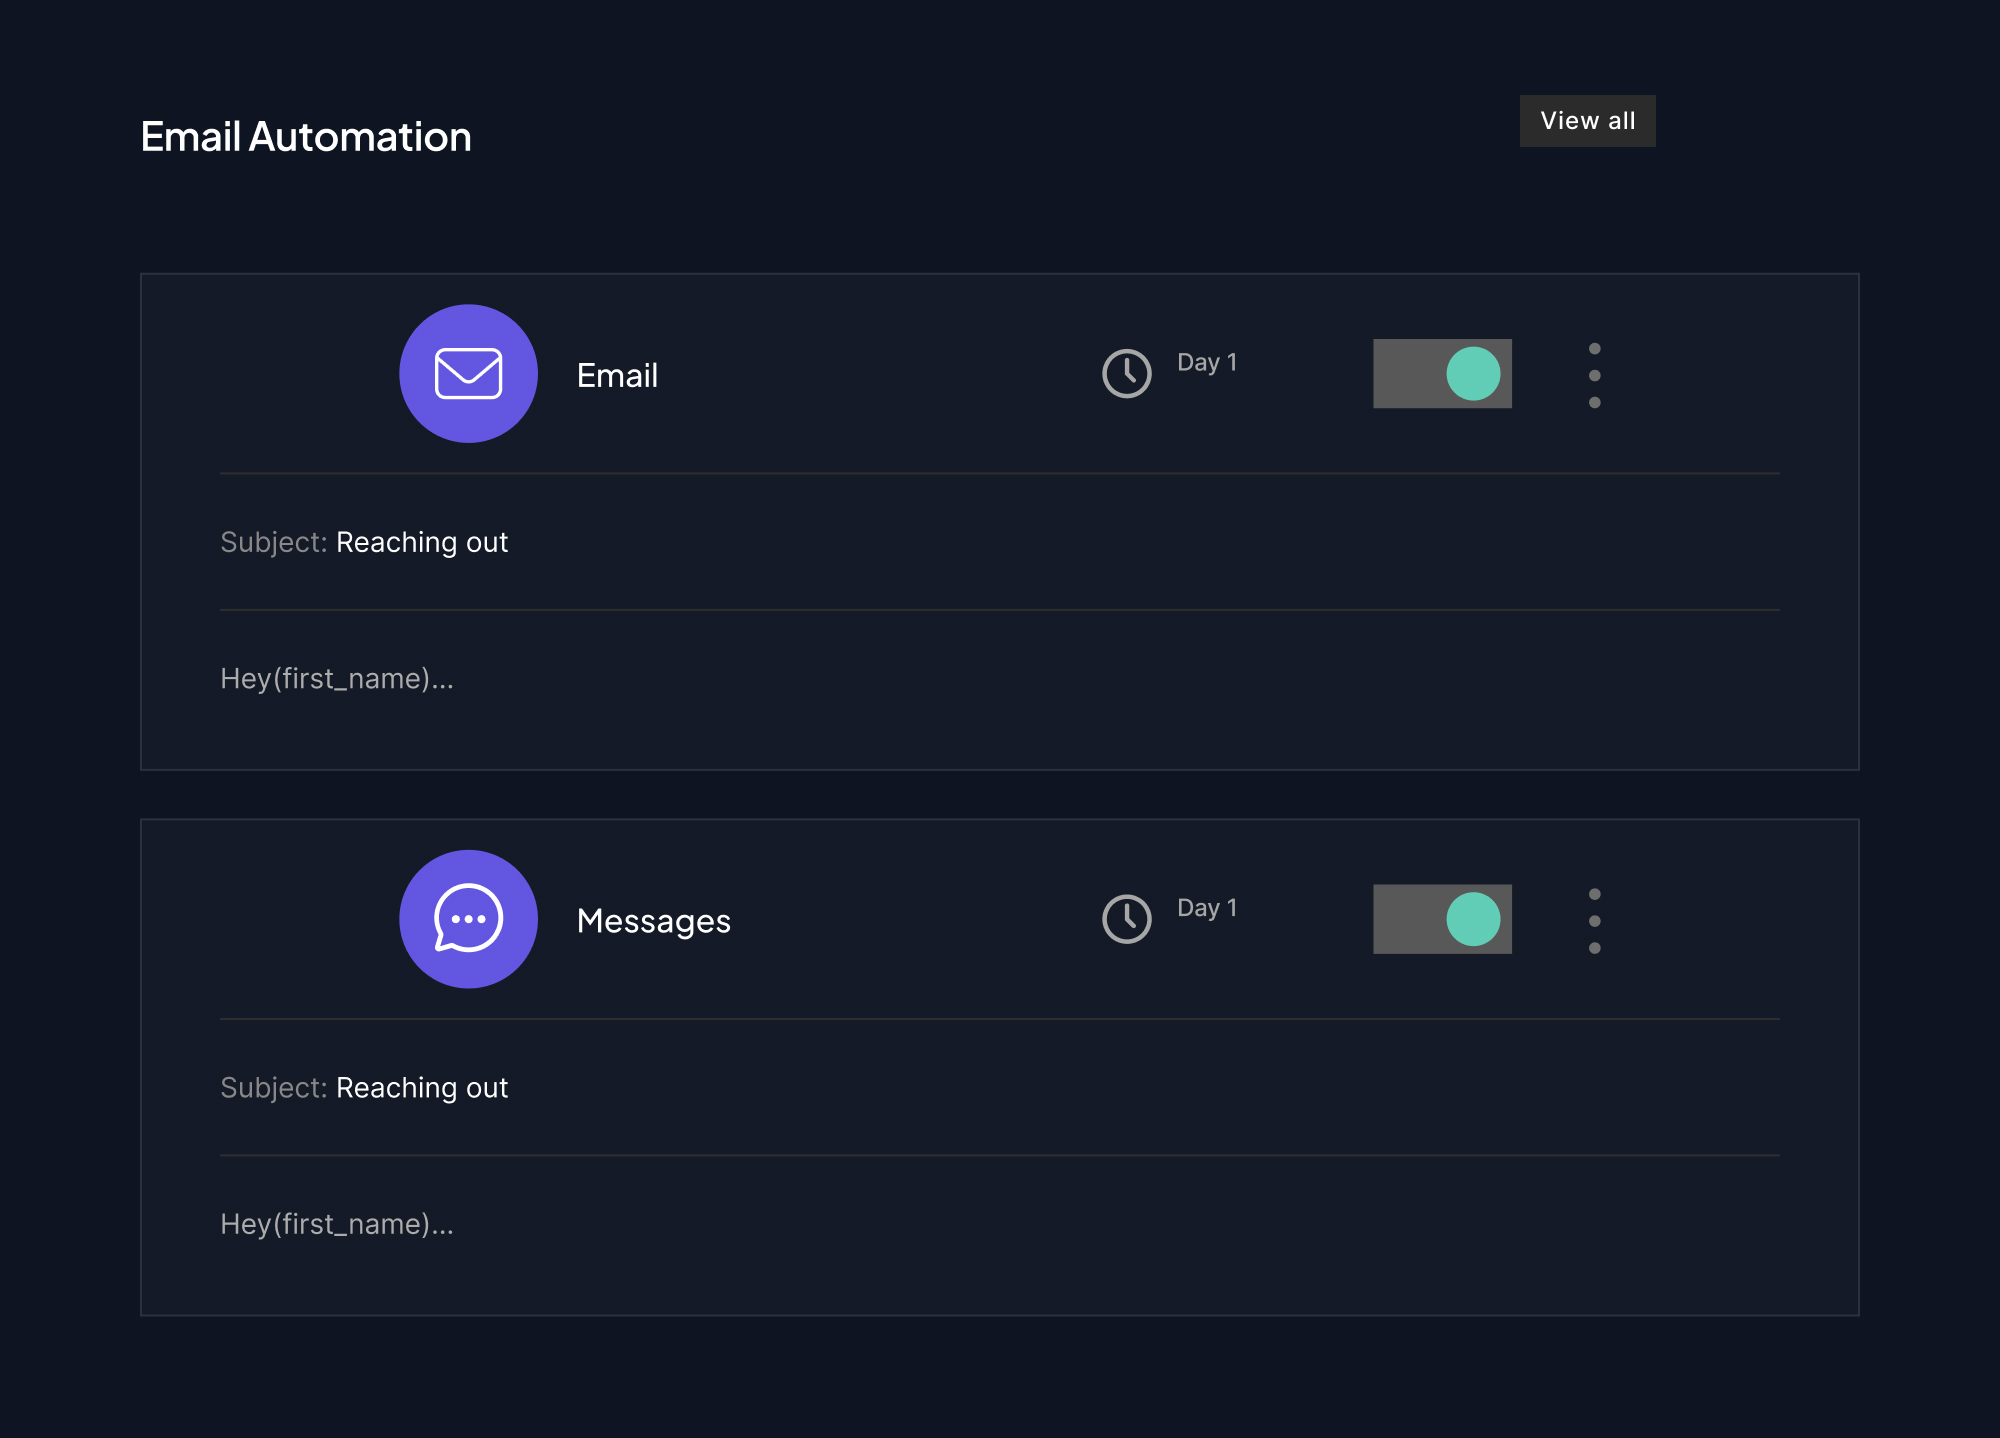
Task: Click the purple chat bubble Messages icon
Action: pos(468,919)
